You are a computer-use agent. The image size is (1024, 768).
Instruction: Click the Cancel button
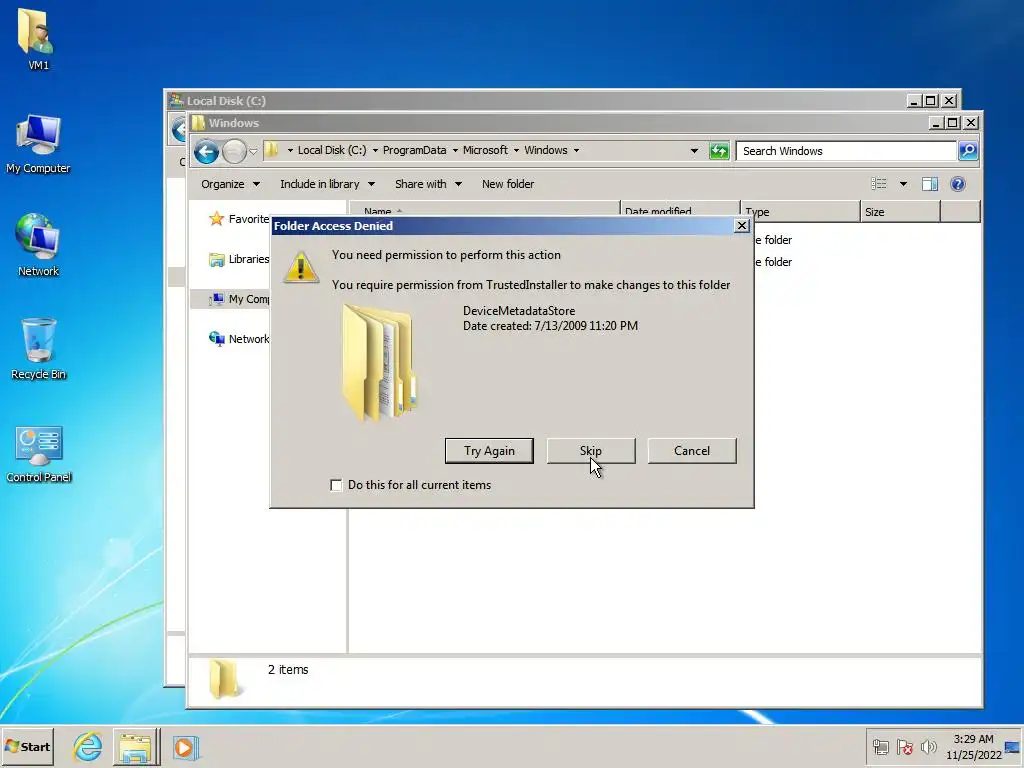click(x=692, y=451)
